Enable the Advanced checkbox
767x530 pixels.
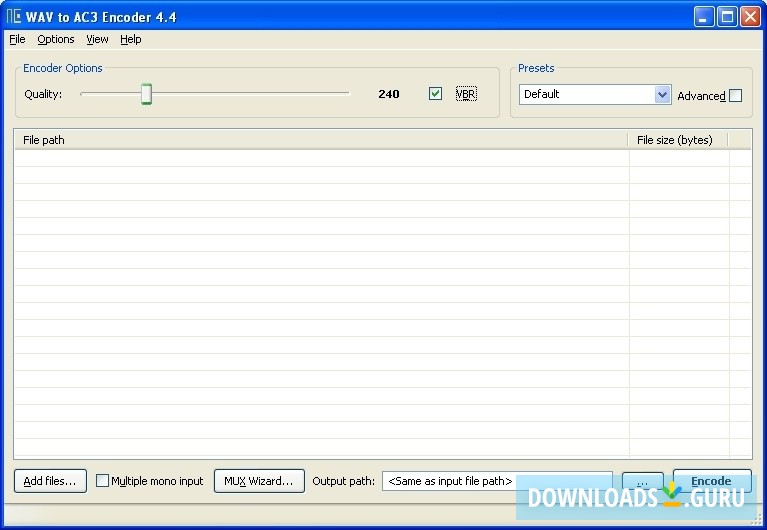735,95
